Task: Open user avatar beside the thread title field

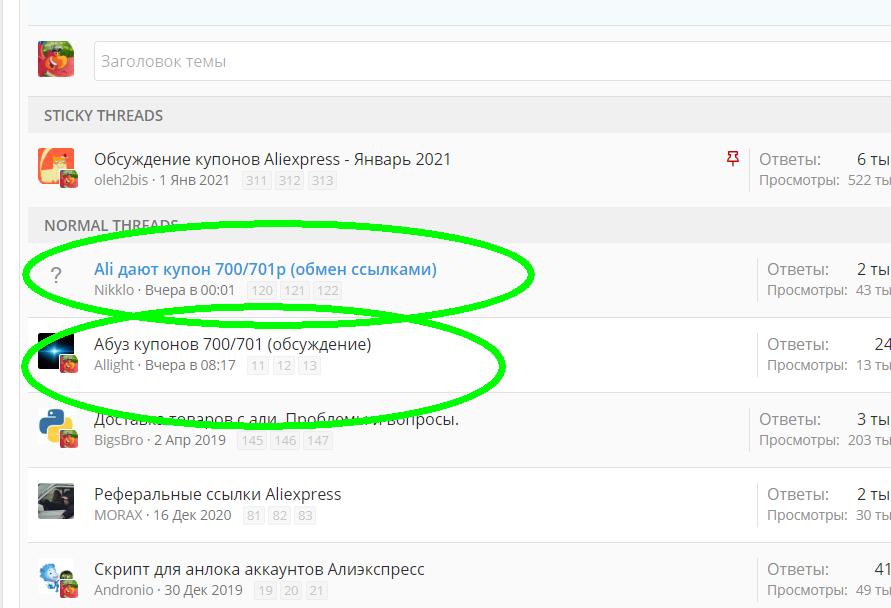Action: [x=56, y=59]
